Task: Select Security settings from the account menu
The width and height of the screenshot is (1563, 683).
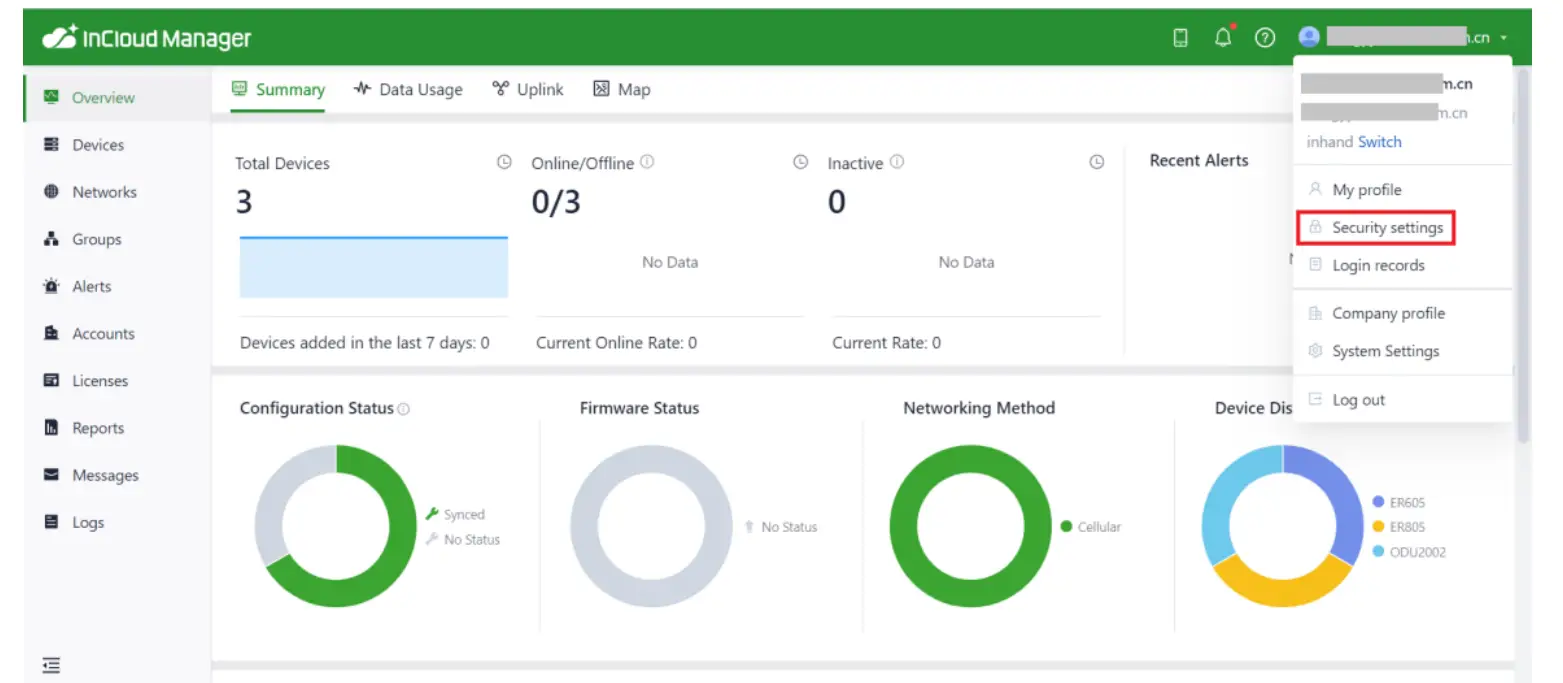Action: coord(1386,227)
